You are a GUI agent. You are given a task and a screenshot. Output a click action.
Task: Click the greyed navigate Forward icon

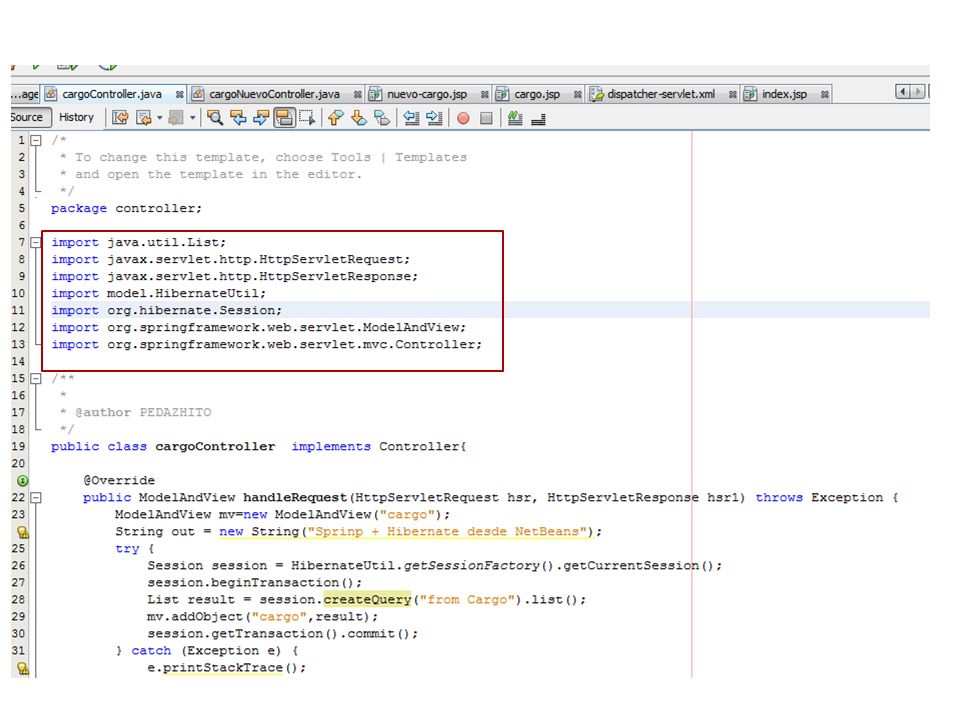176,118
